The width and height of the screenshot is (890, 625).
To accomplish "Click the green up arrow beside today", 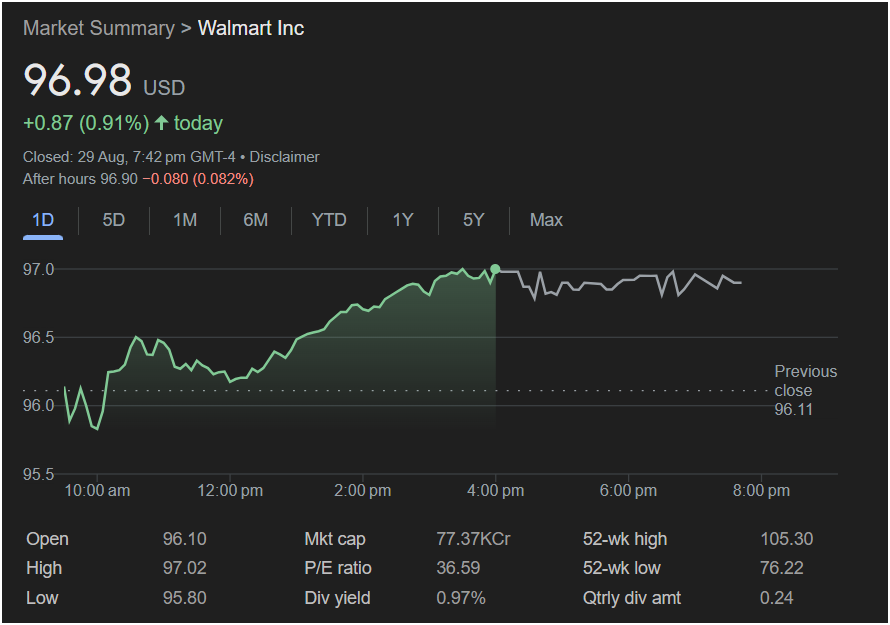I will pyautogui.click(x=162, y=123).
